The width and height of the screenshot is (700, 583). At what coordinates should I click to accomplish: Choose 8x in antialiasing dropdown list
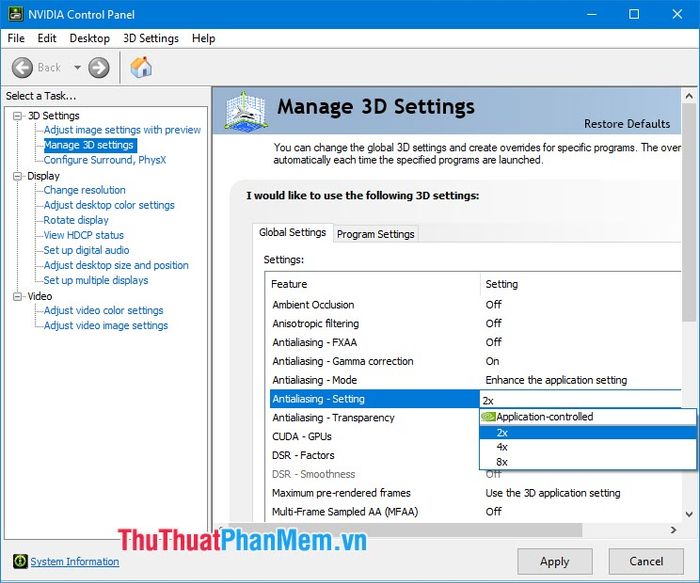588,462
